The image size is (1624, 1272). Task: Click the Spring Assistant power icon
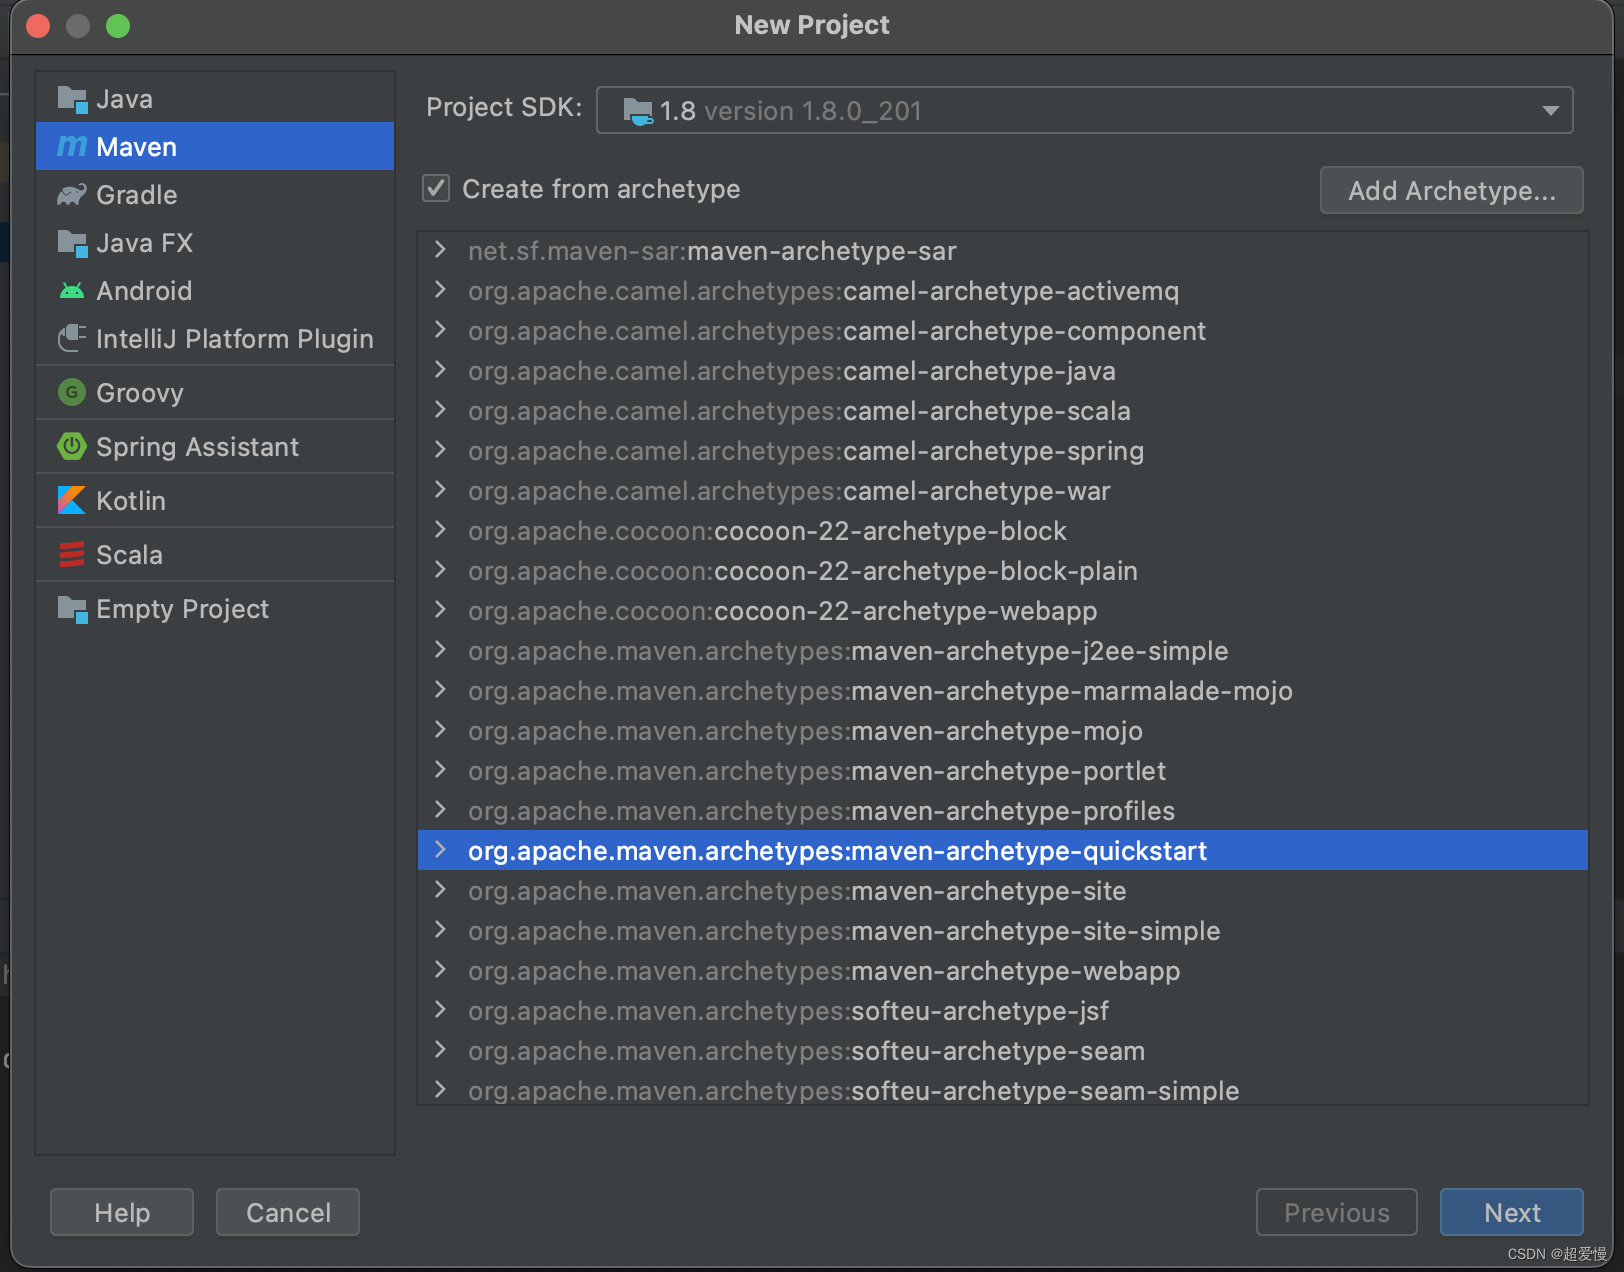click(72, 447)
